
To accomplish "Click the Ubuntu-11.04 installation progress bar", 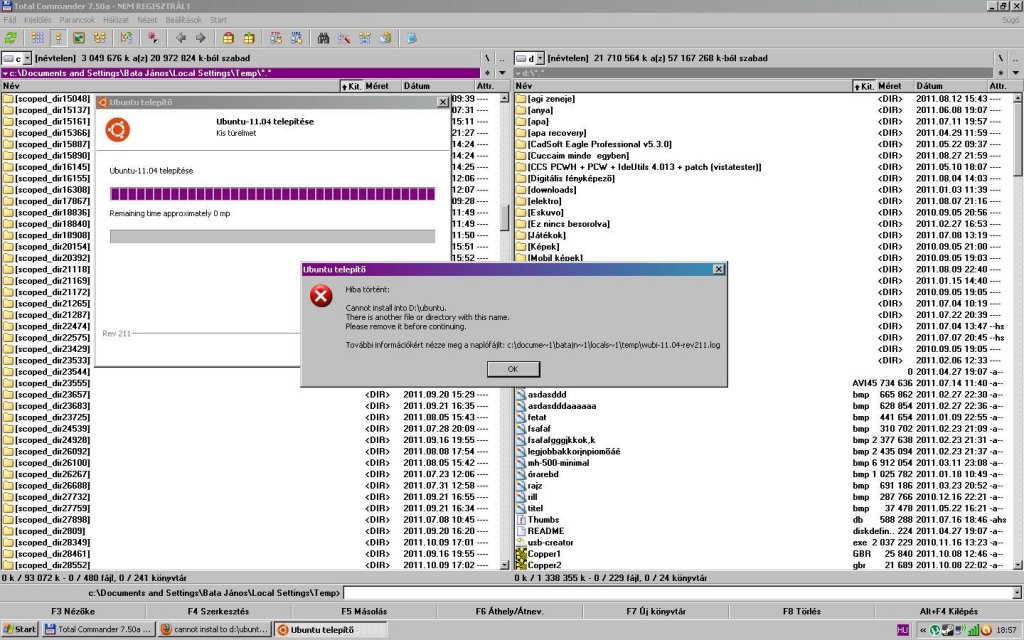I will [x=272, y=193].
